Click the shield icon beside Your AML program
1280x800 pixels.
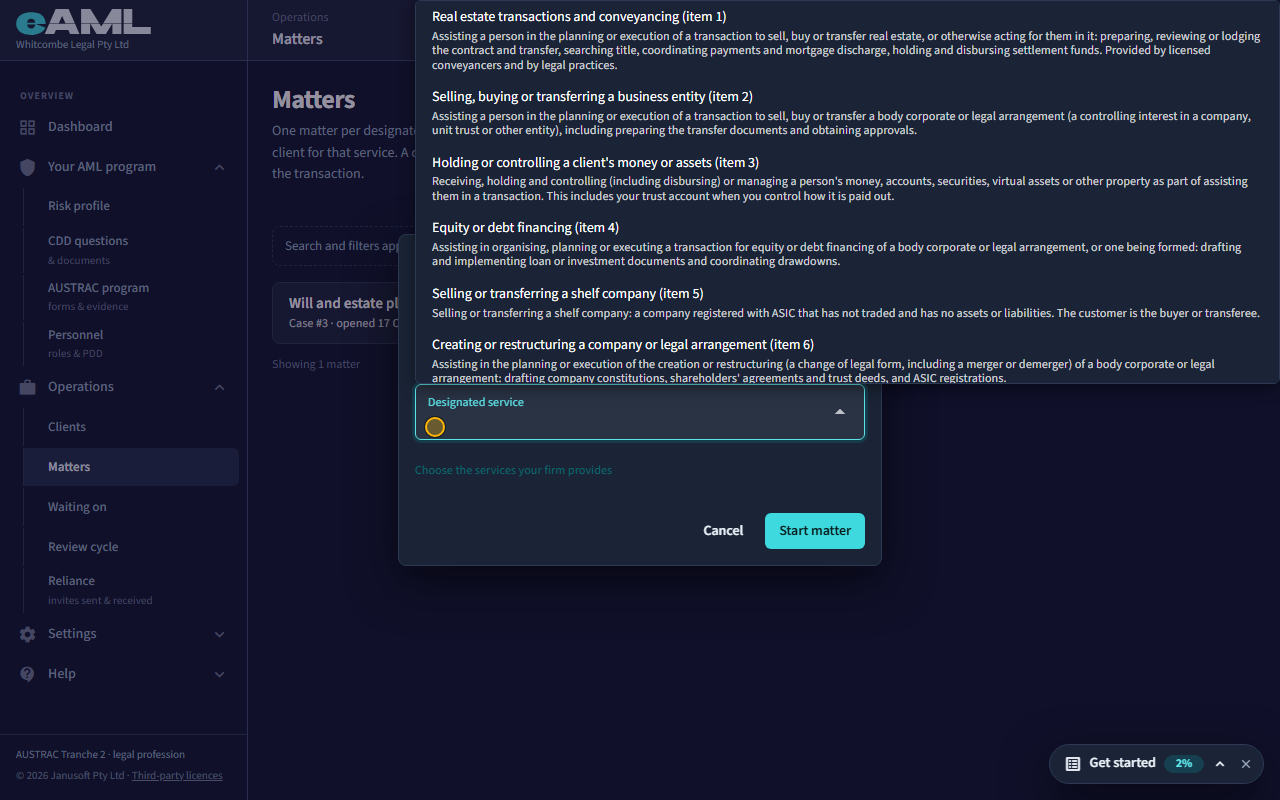[28, 167]
